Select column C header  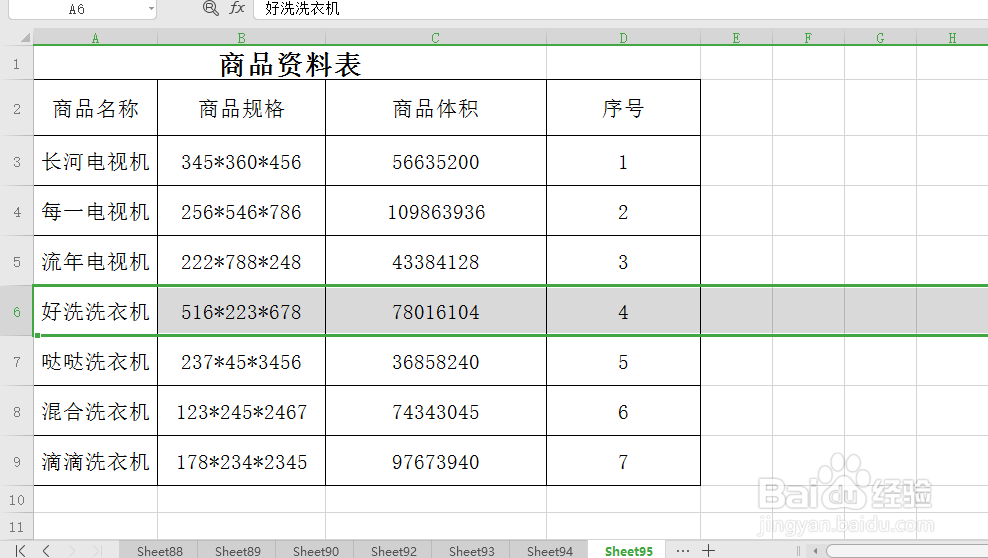[435, 38]
